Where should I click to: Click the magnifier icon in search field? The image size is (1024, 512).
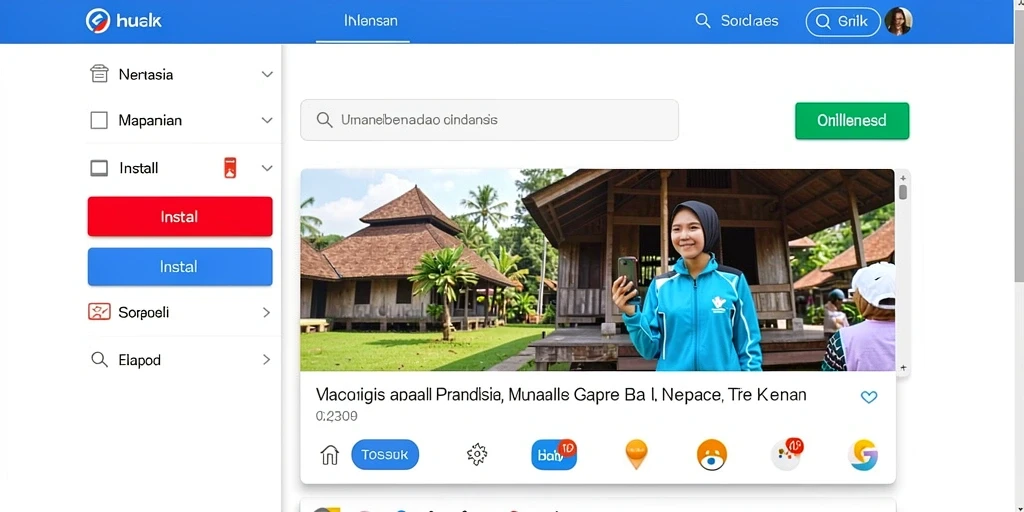point(324,120)
